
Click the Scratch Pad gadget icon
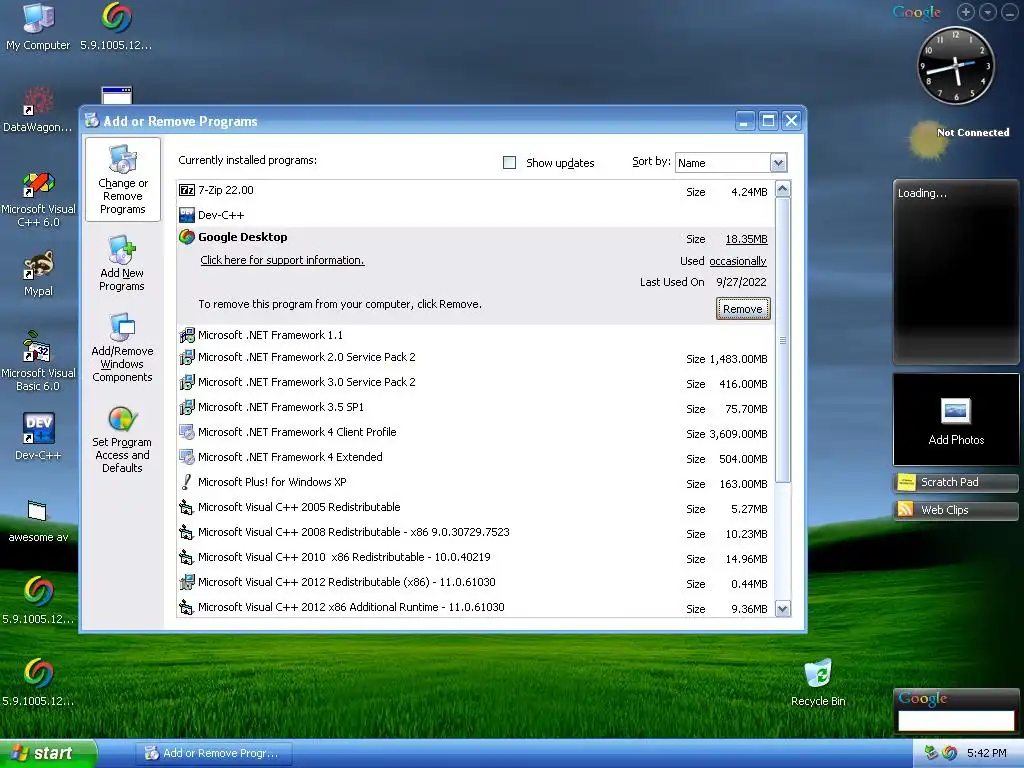coord(906,483)
